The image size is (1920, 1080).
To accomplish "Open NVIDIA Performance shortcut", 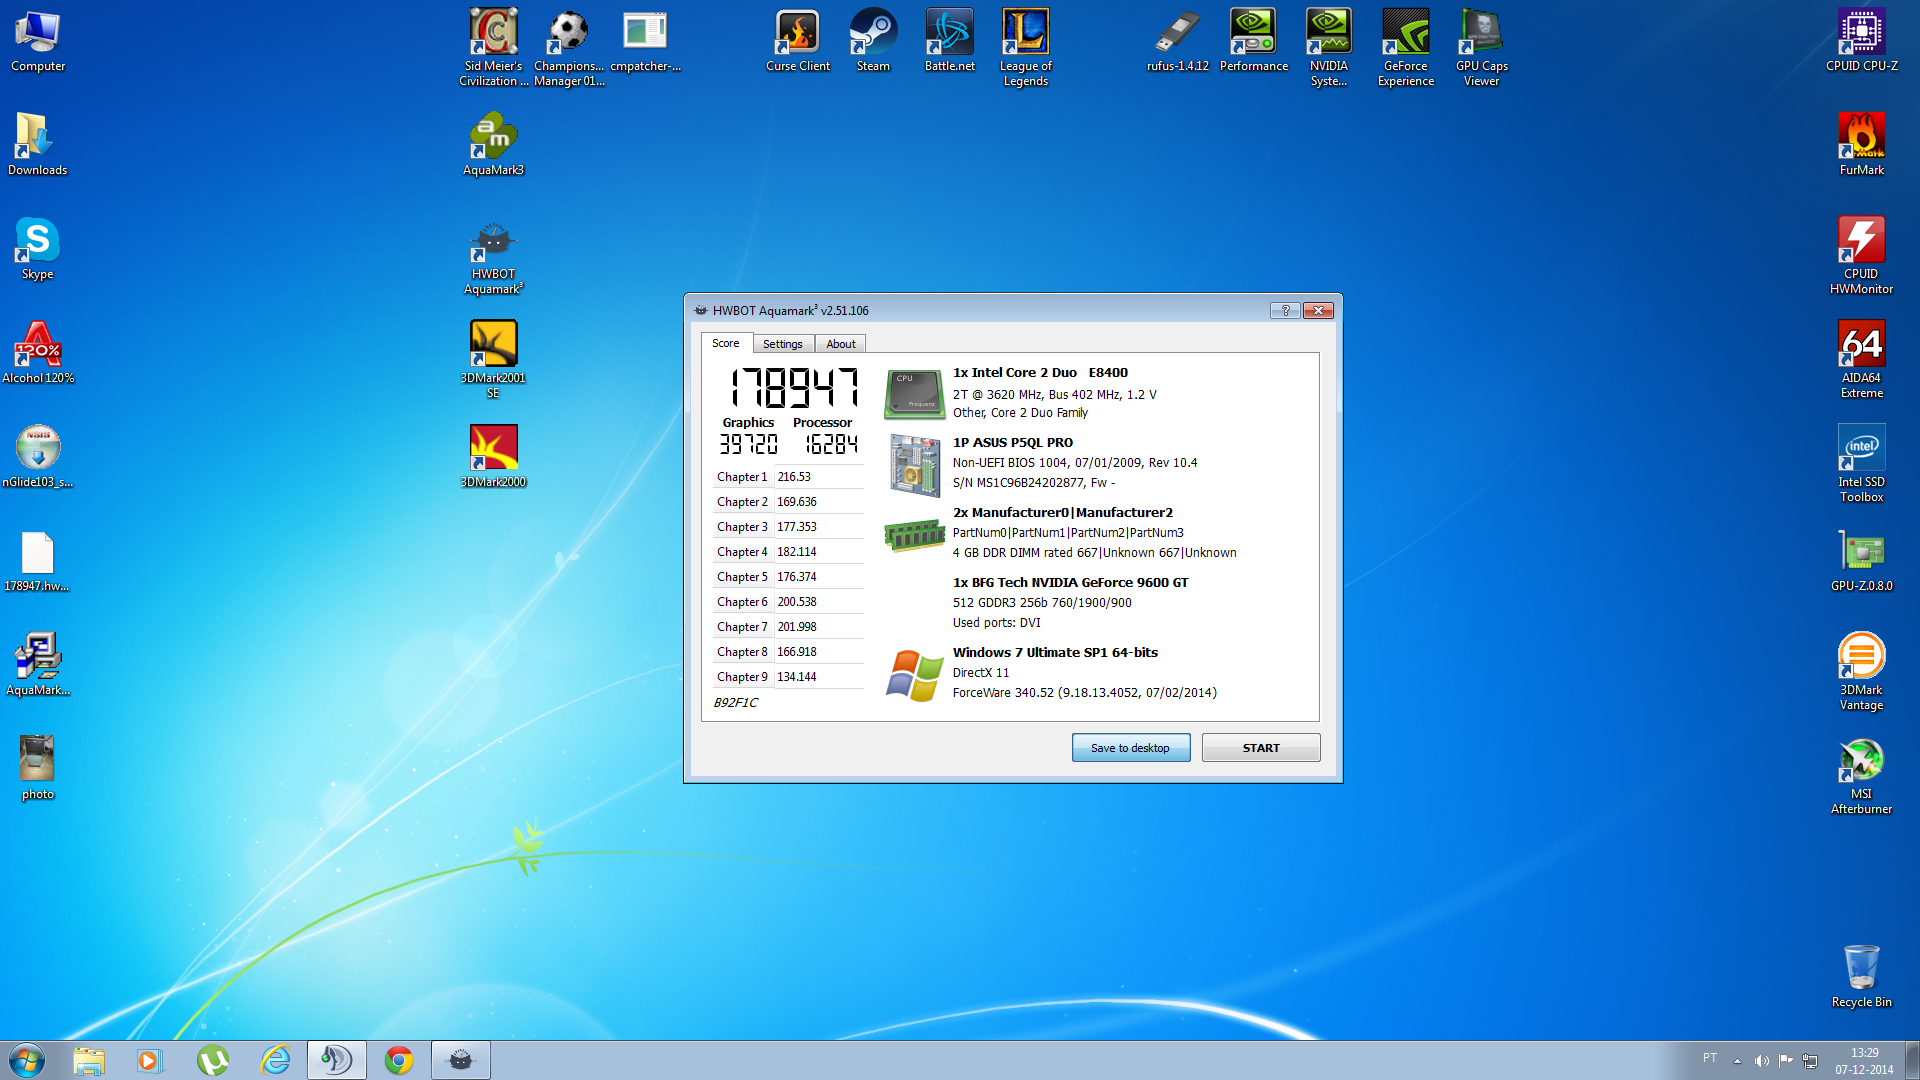I will point(1253,42).
